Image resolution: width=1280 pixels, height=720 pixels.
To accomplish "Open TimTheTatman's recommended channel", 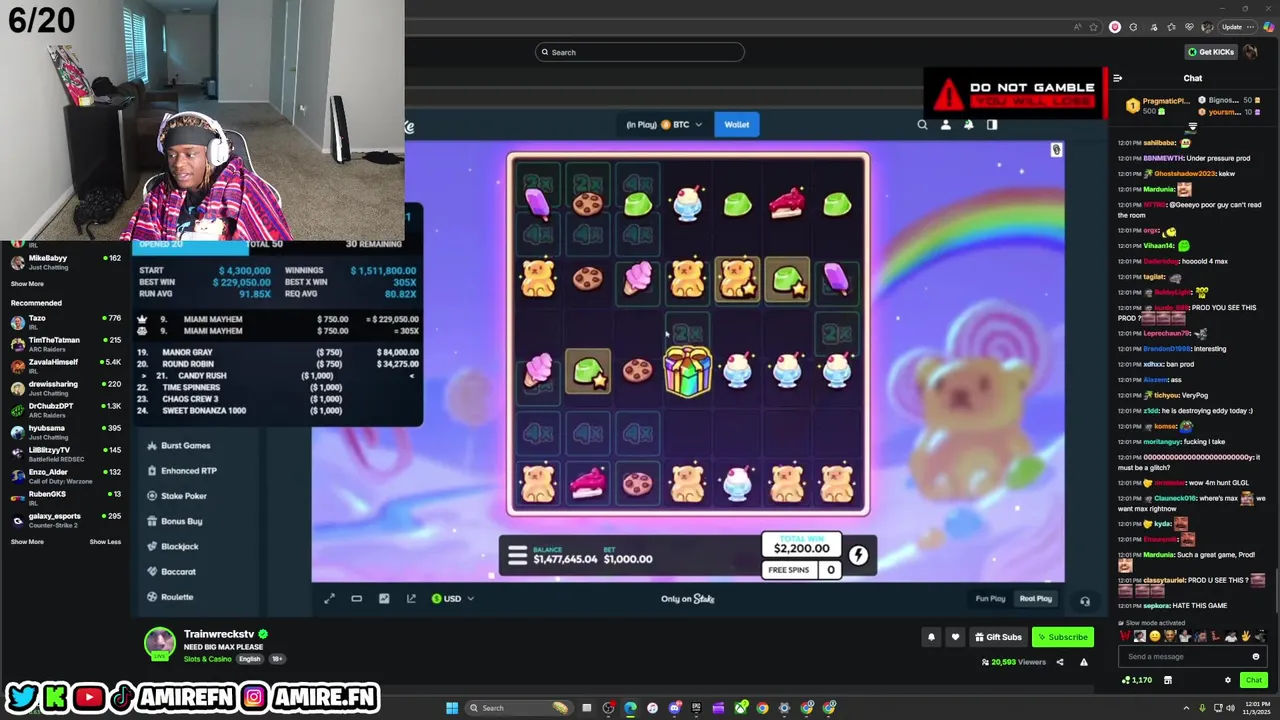I will coord(65,343).
